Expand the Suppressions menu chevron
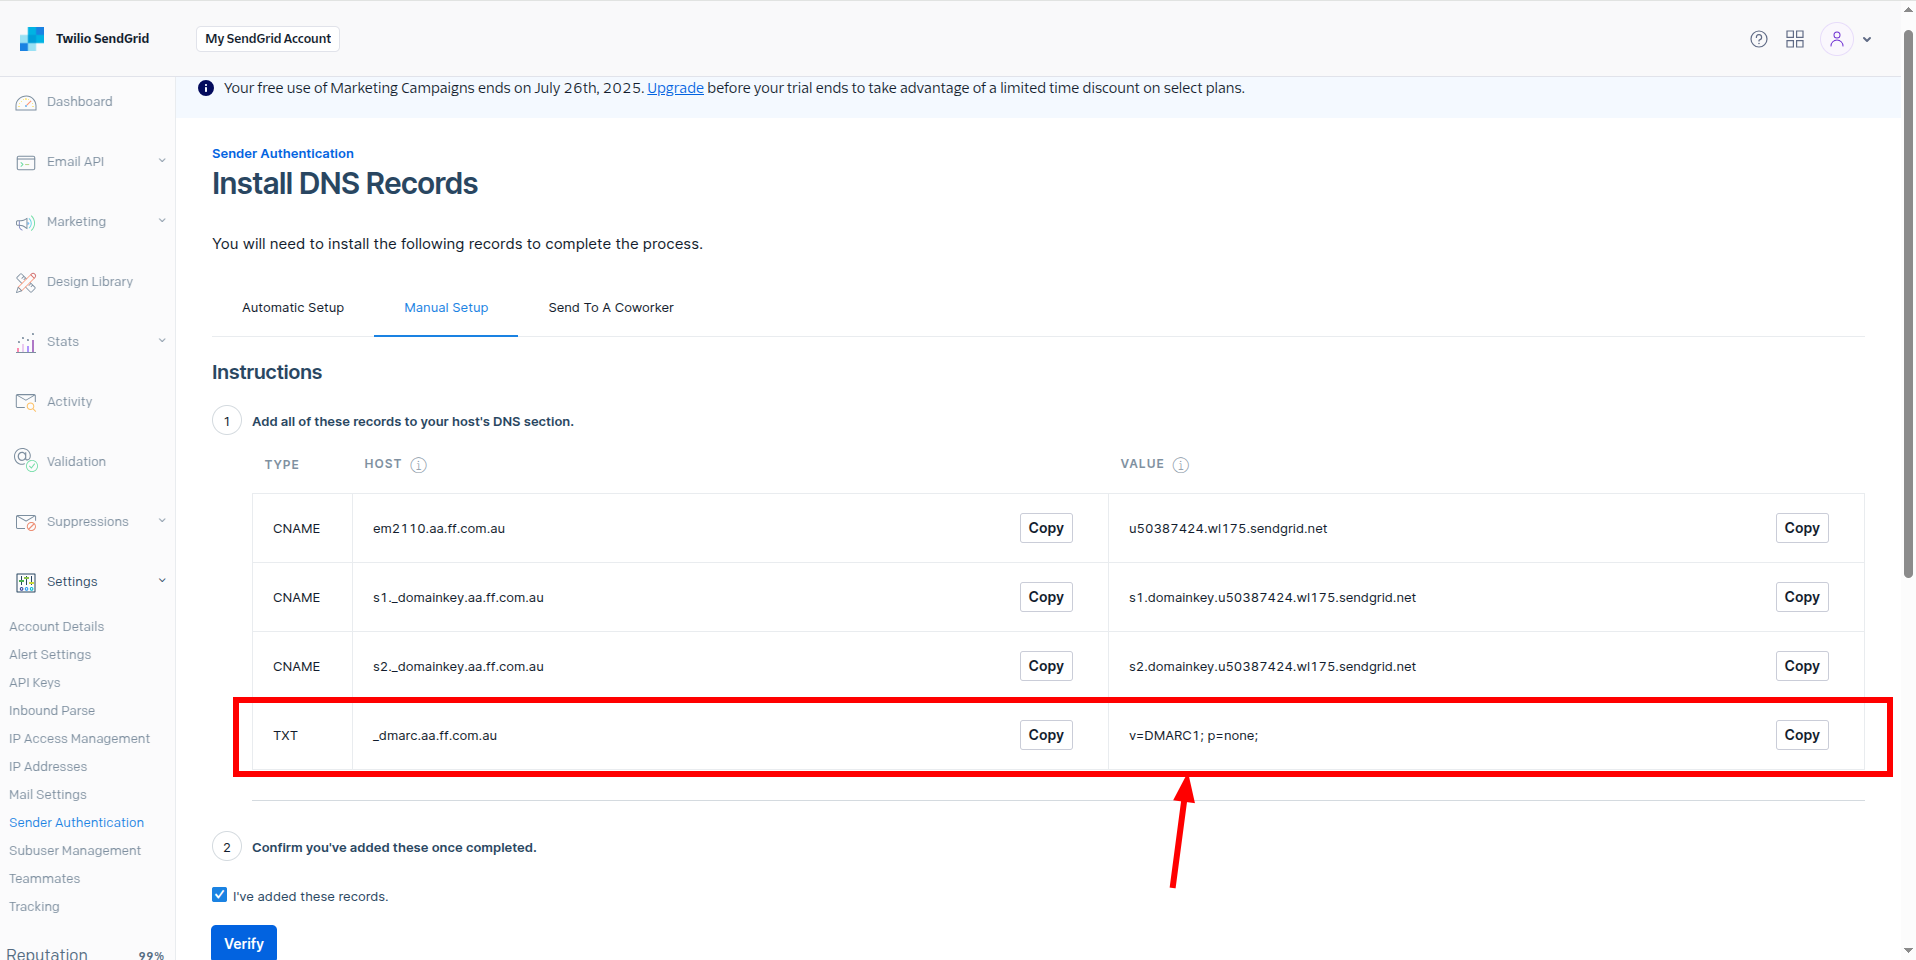The image size is (1916, 960). tap(162, 521)
